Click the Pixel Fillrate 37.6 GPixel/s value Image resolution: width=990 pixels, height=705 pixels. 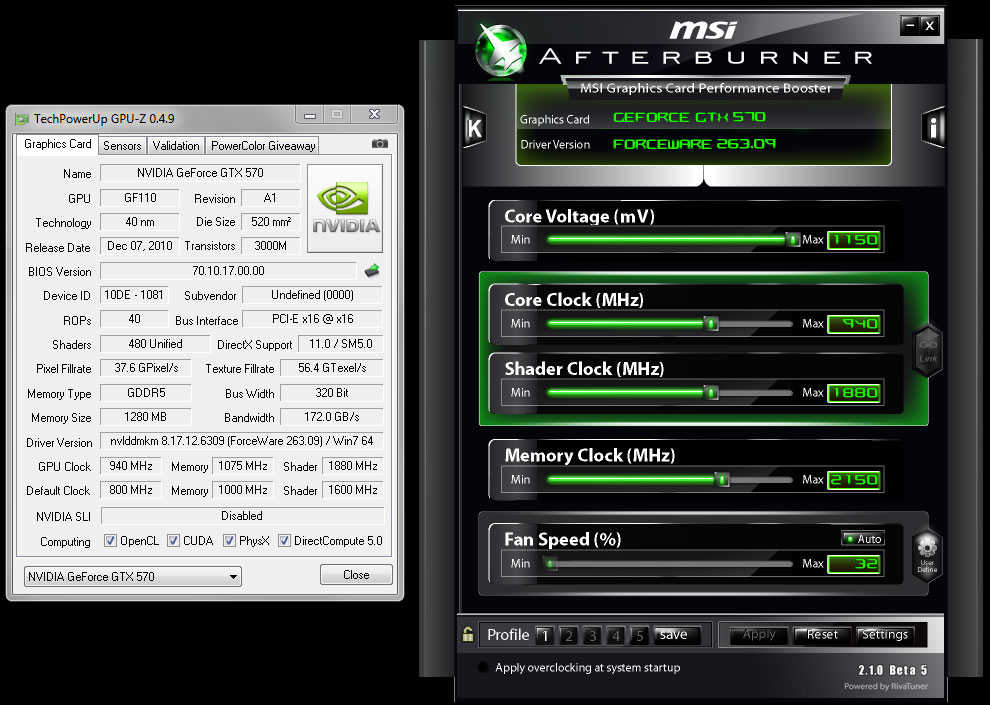click(146, 367)
